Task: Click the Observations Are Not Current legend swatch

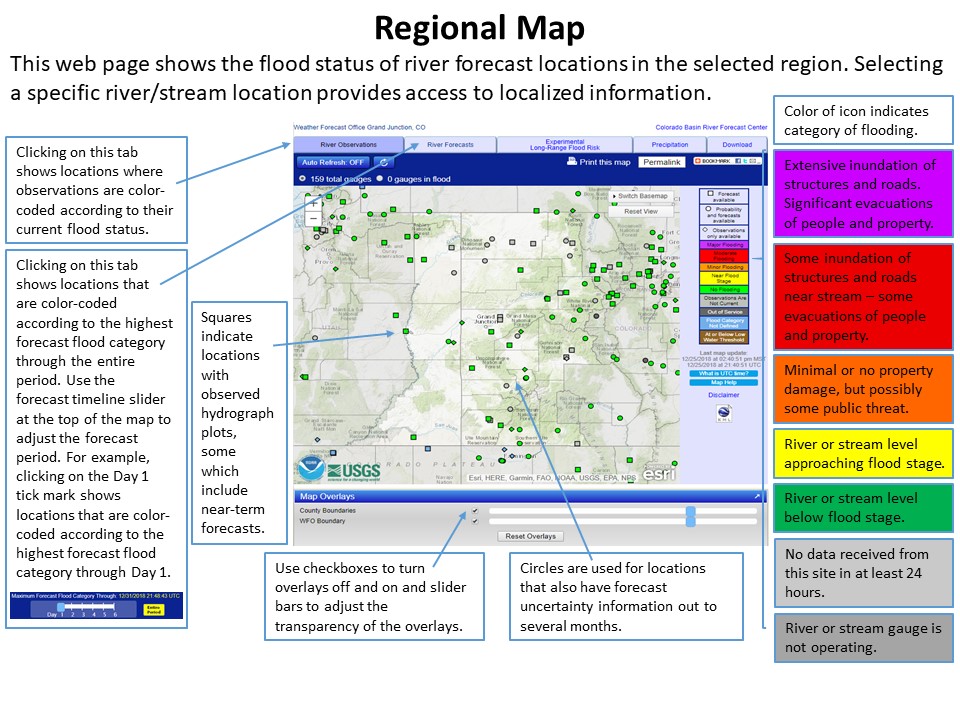Action: tap(724, 301)
